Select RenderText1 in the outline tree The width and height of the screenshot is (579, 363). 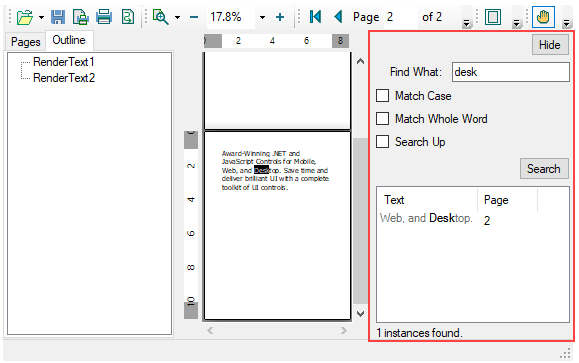click(64, 62)
